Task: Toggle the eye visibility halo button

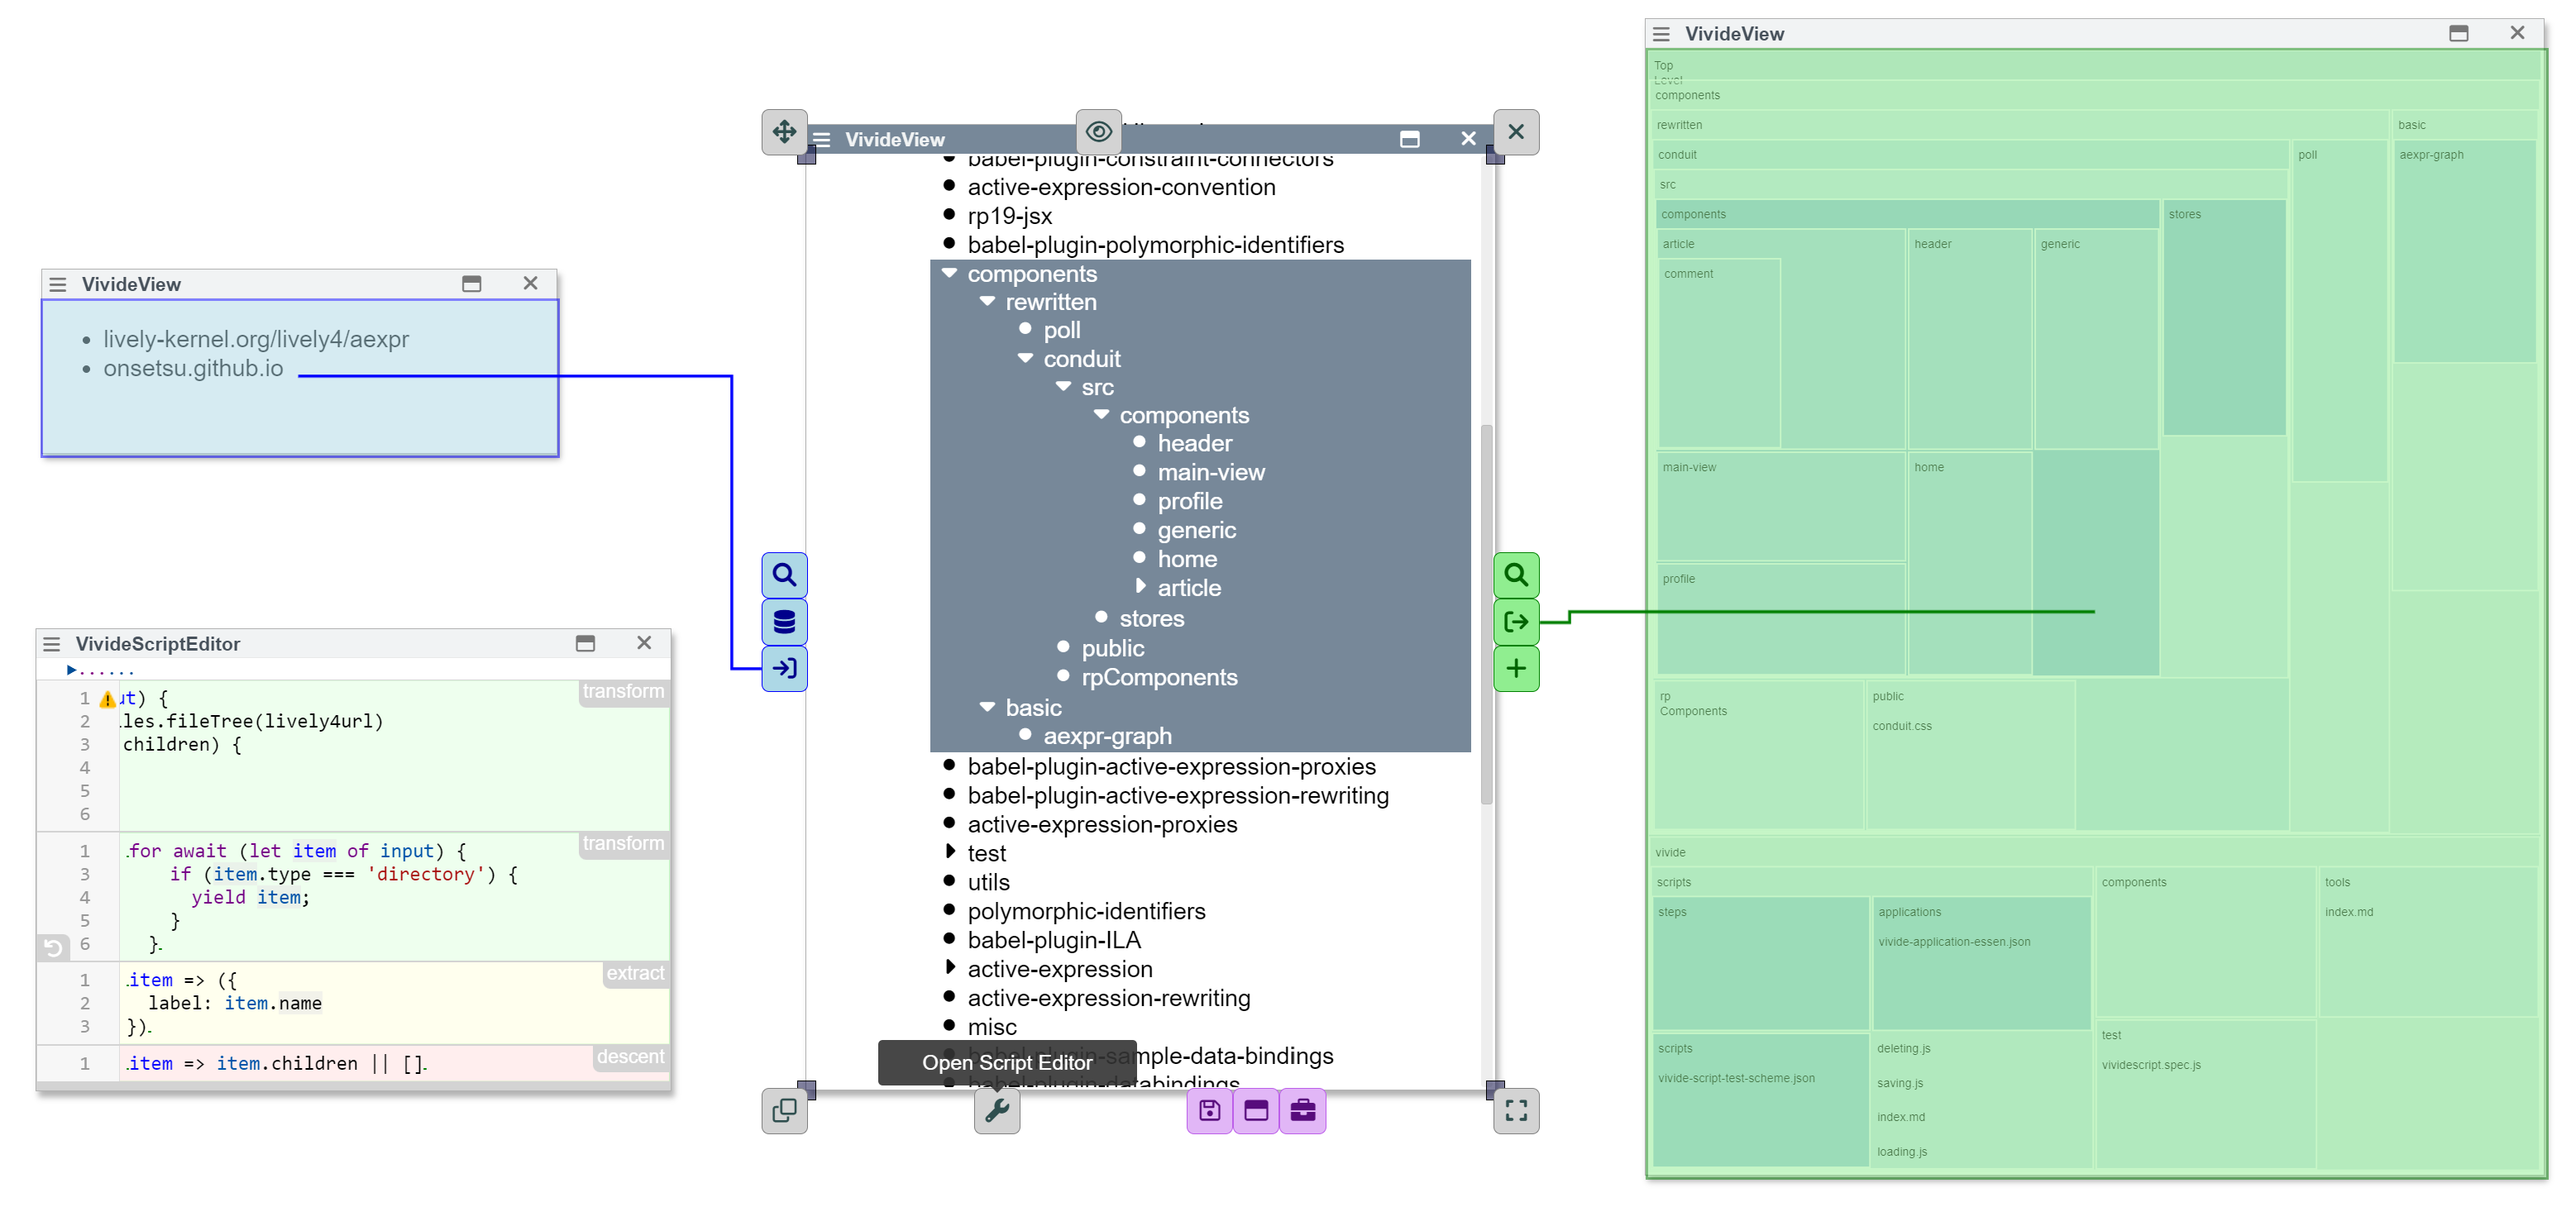Action: [1098, 132]
